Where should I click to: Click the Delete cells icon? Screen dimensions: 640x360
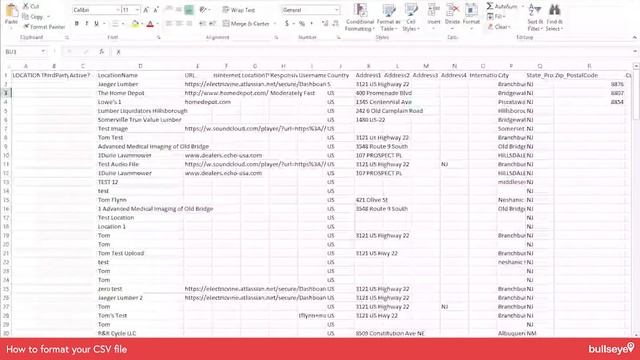(x=452, y=10)
